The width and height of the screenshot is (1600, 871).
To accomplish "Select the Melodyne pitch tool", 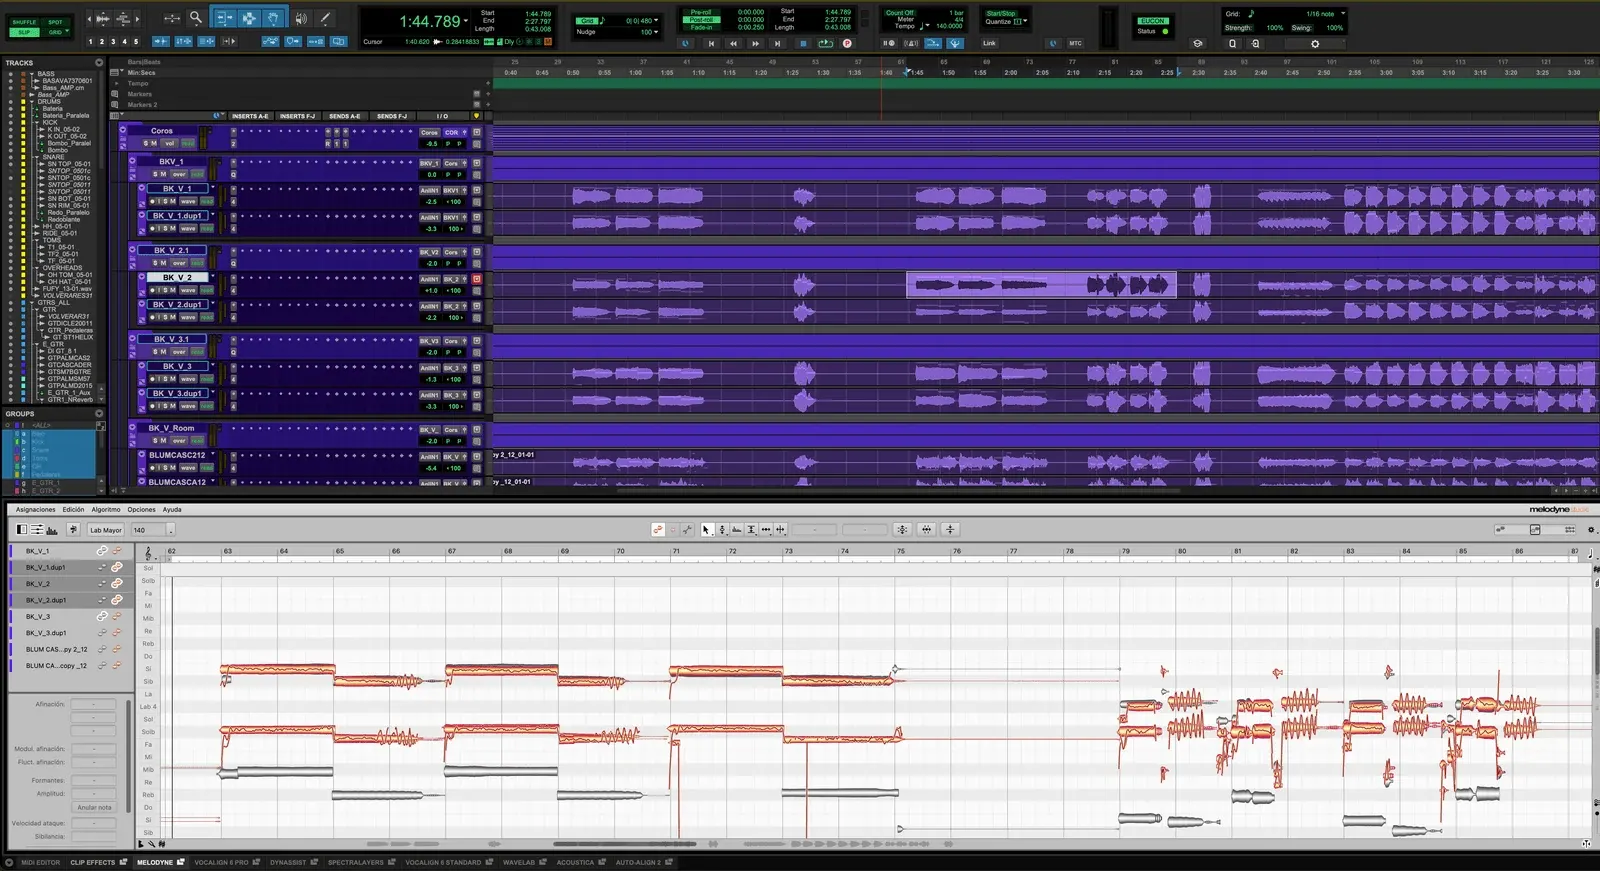I will click(x=722, y=530).
